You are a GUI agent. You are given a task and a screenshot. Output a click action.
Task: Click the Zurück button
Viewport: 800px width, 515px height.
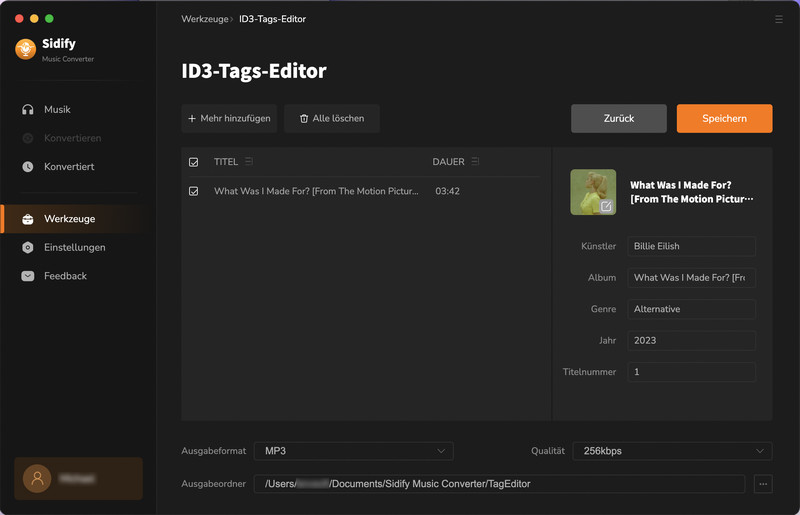619,118
